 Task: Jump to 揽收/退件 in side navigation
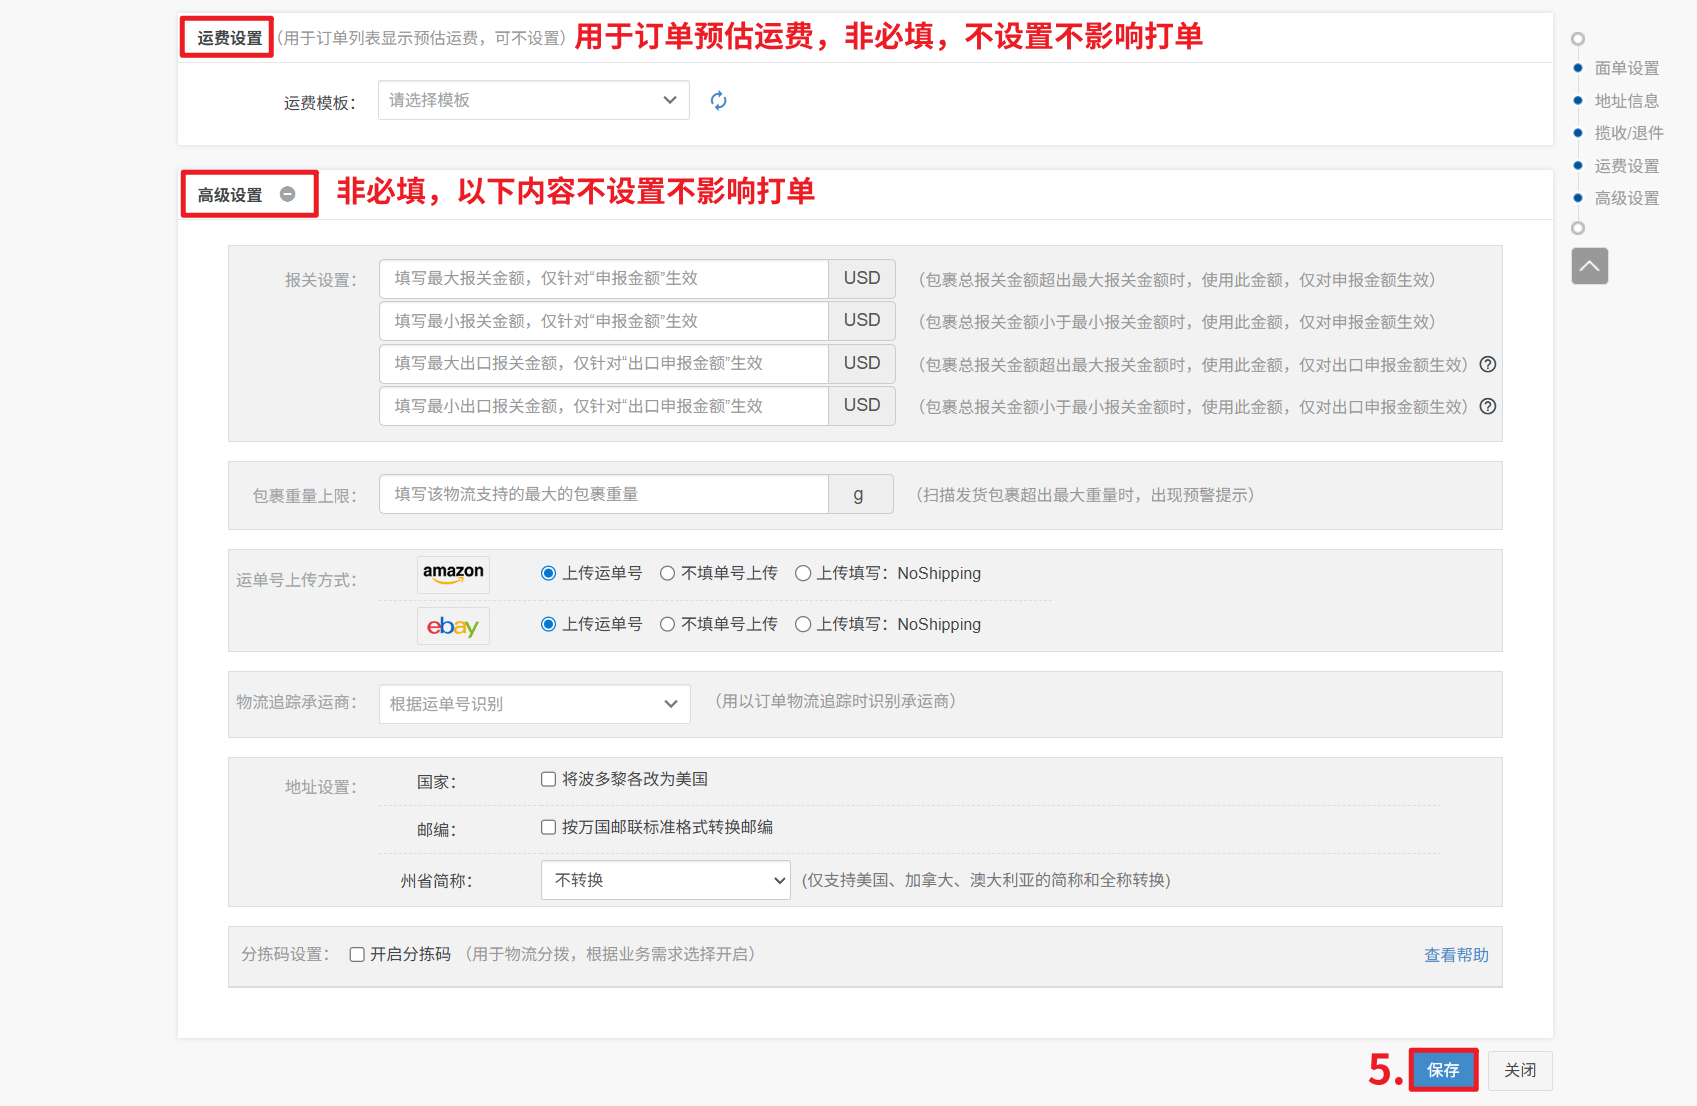click(1628, 133)
